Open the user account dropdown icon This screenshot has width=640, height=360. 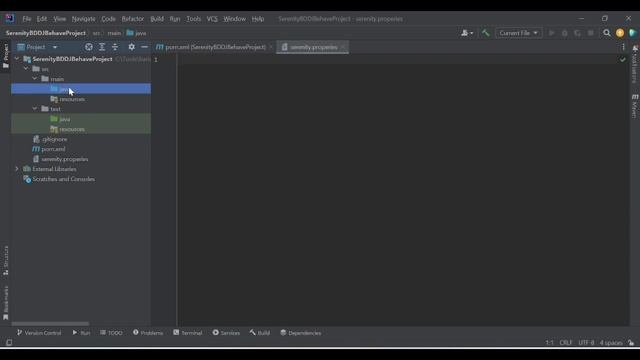pyautogui.click(x=467, y=33)
